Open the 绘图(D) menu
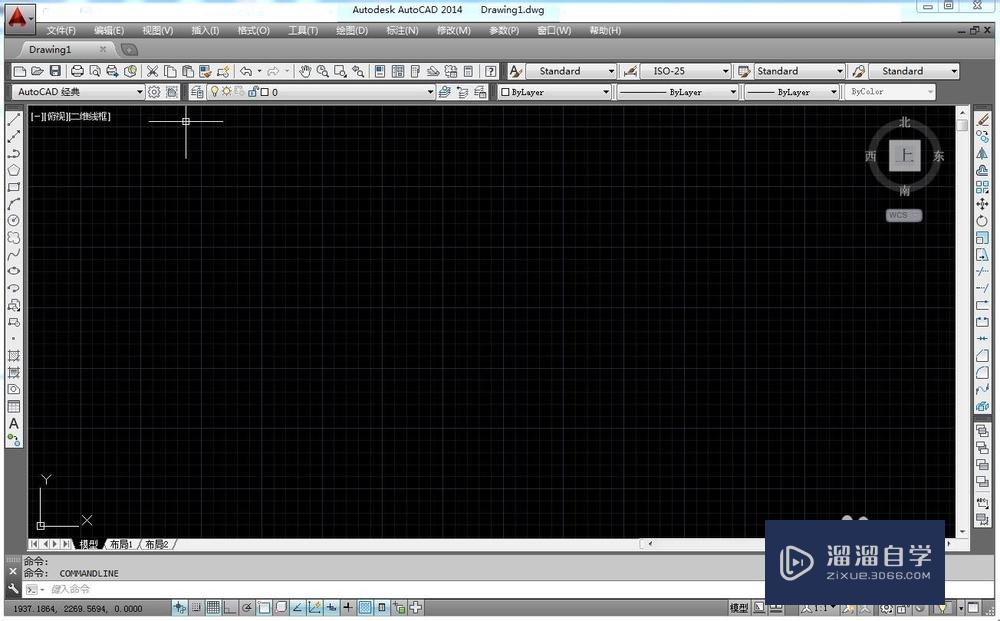The width and height of the screenshot is (1000, 621). pos(352,31)
